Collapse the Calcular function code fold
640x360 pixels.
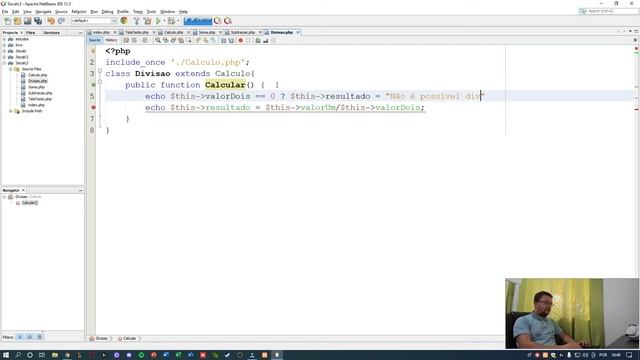[x=100, y=82]
